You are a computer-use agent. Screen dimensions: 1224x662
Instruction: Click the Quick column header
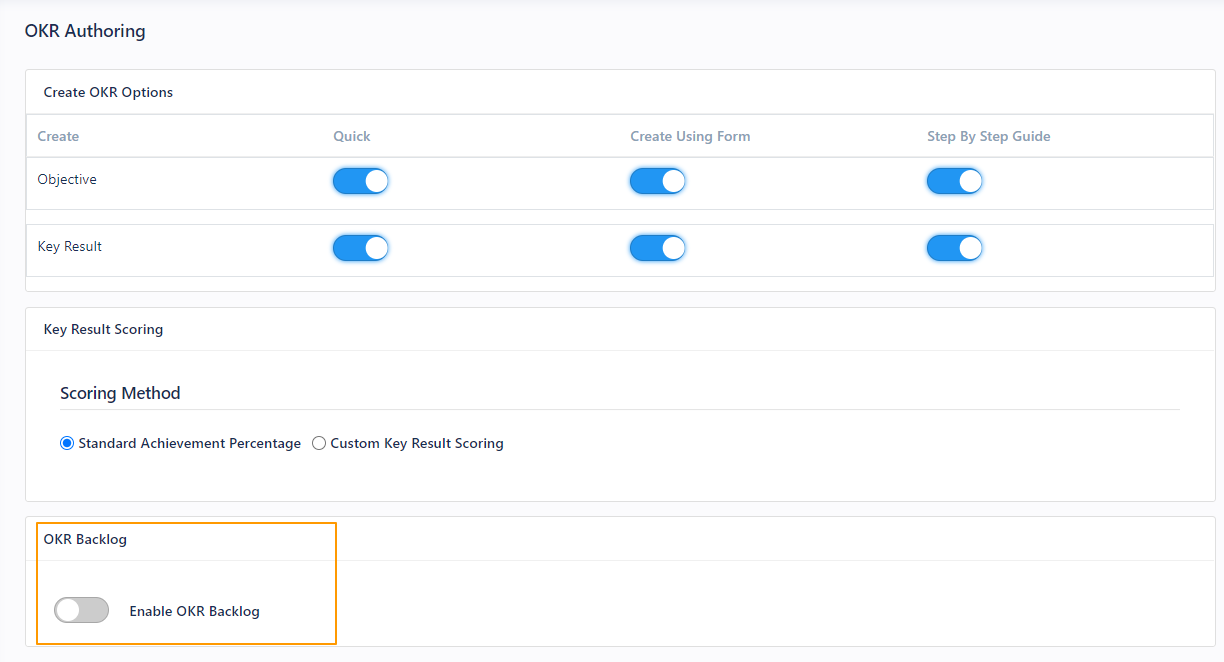[x=351, y=135]
